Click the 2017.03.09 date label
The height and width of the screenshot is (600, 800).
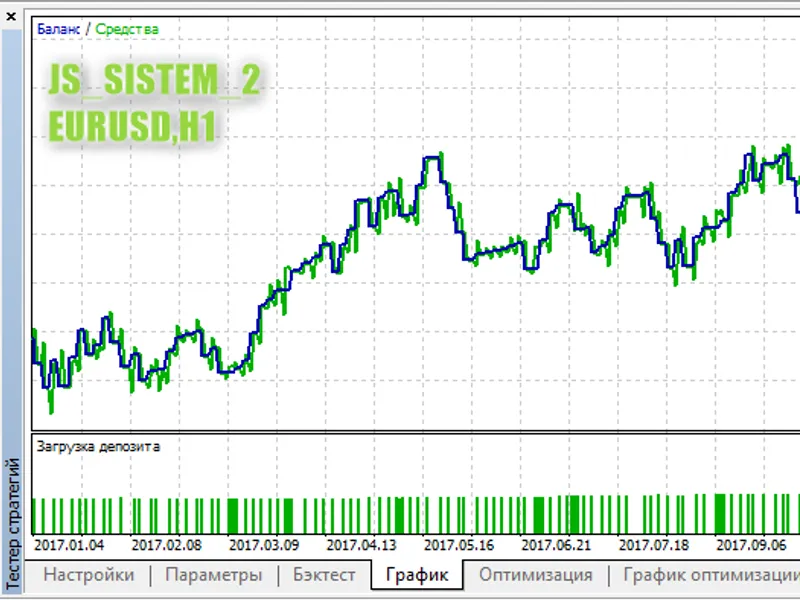coord(264,545)
